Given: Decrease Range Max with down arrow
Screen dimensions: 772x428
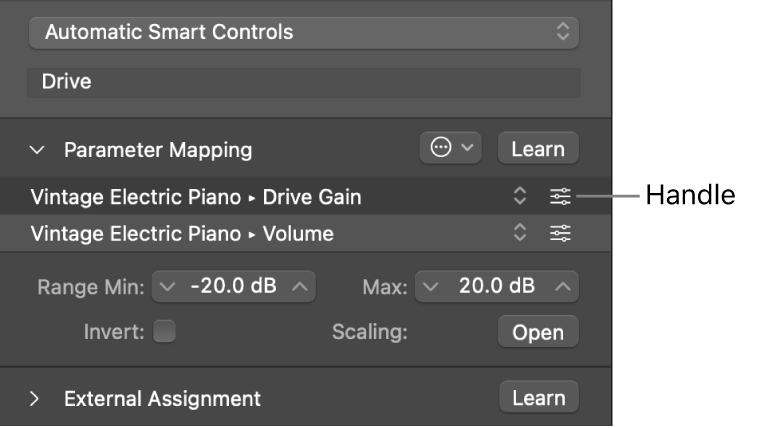Looking at the screenshot, I should 431,286.
